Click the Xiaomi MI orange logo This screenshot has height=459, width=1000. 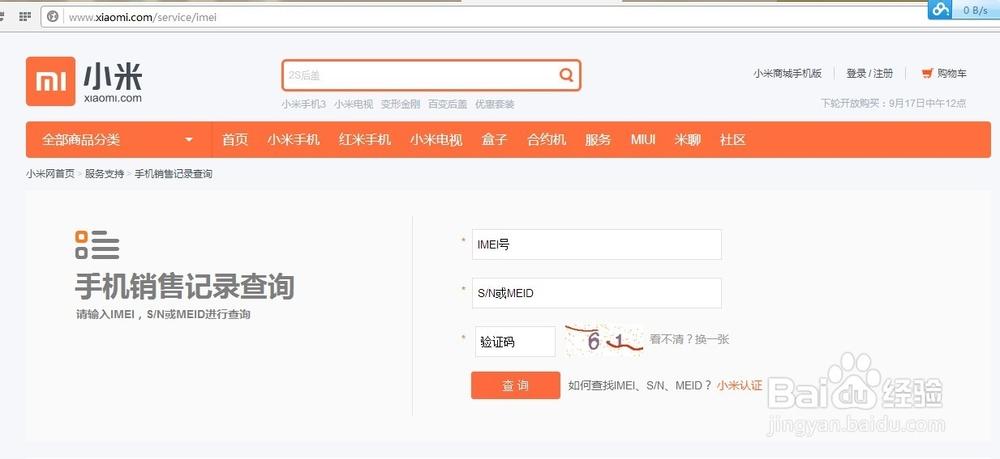pyautogui.click(x=50, y=81)
